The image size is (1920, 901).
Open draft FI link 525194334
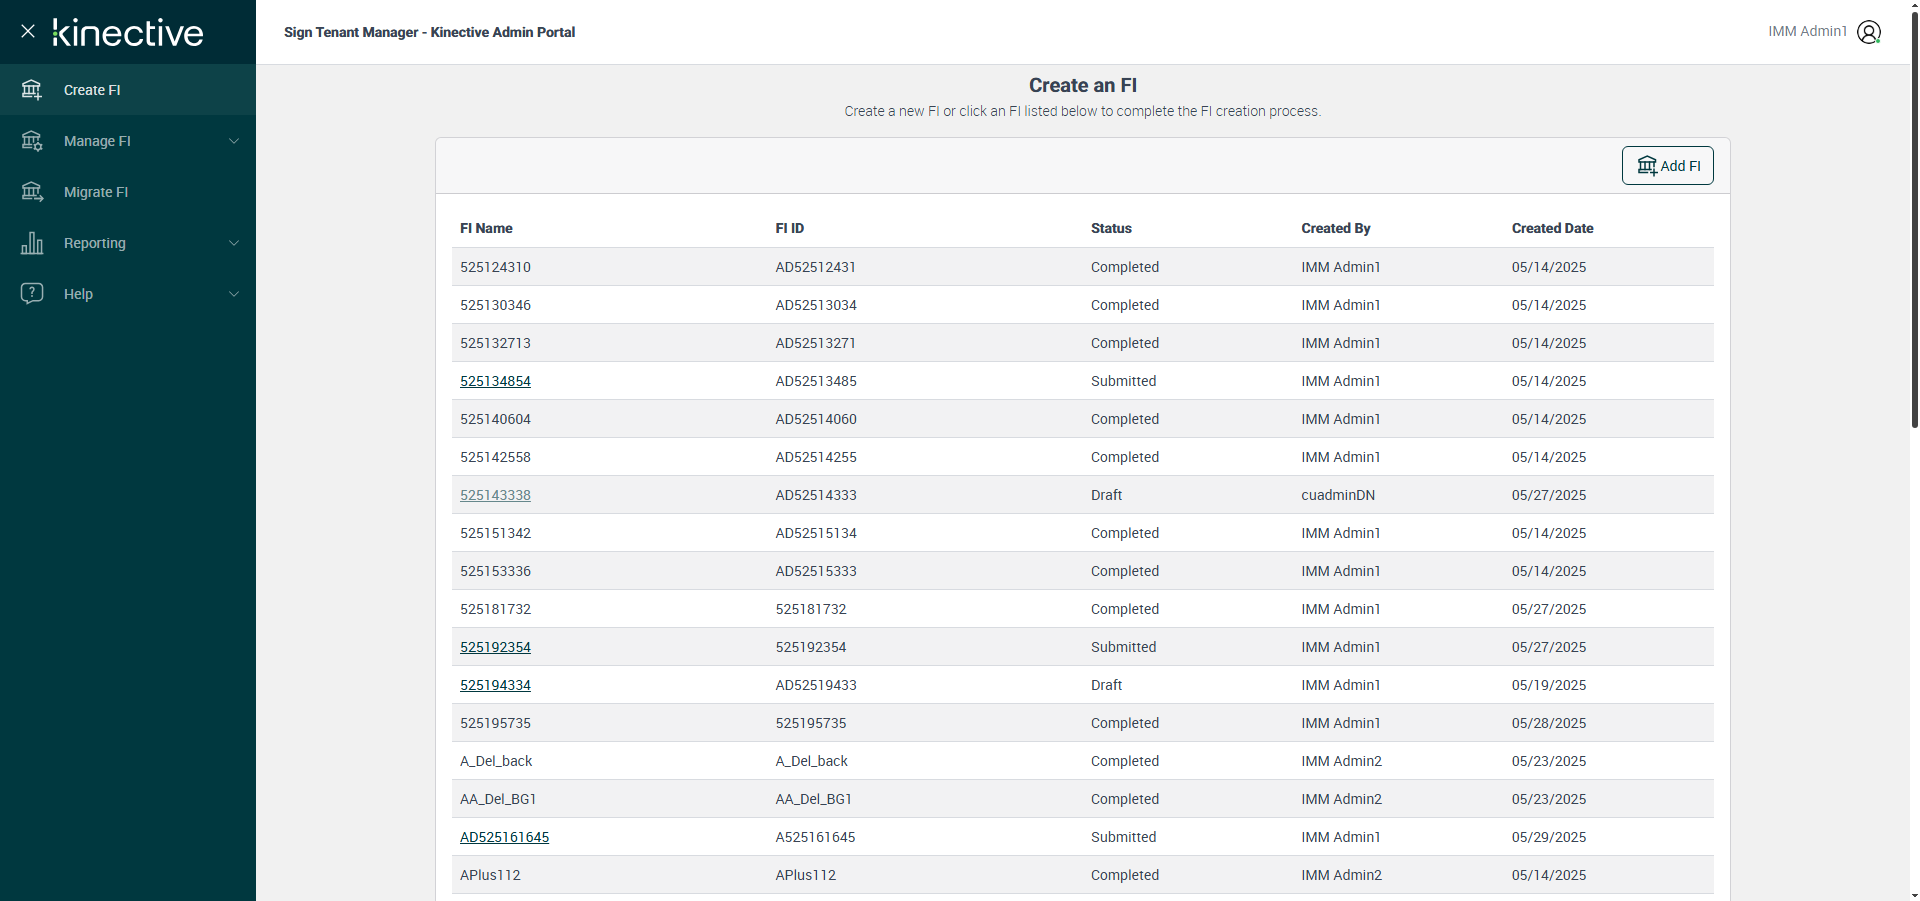[x=495, y=685]
